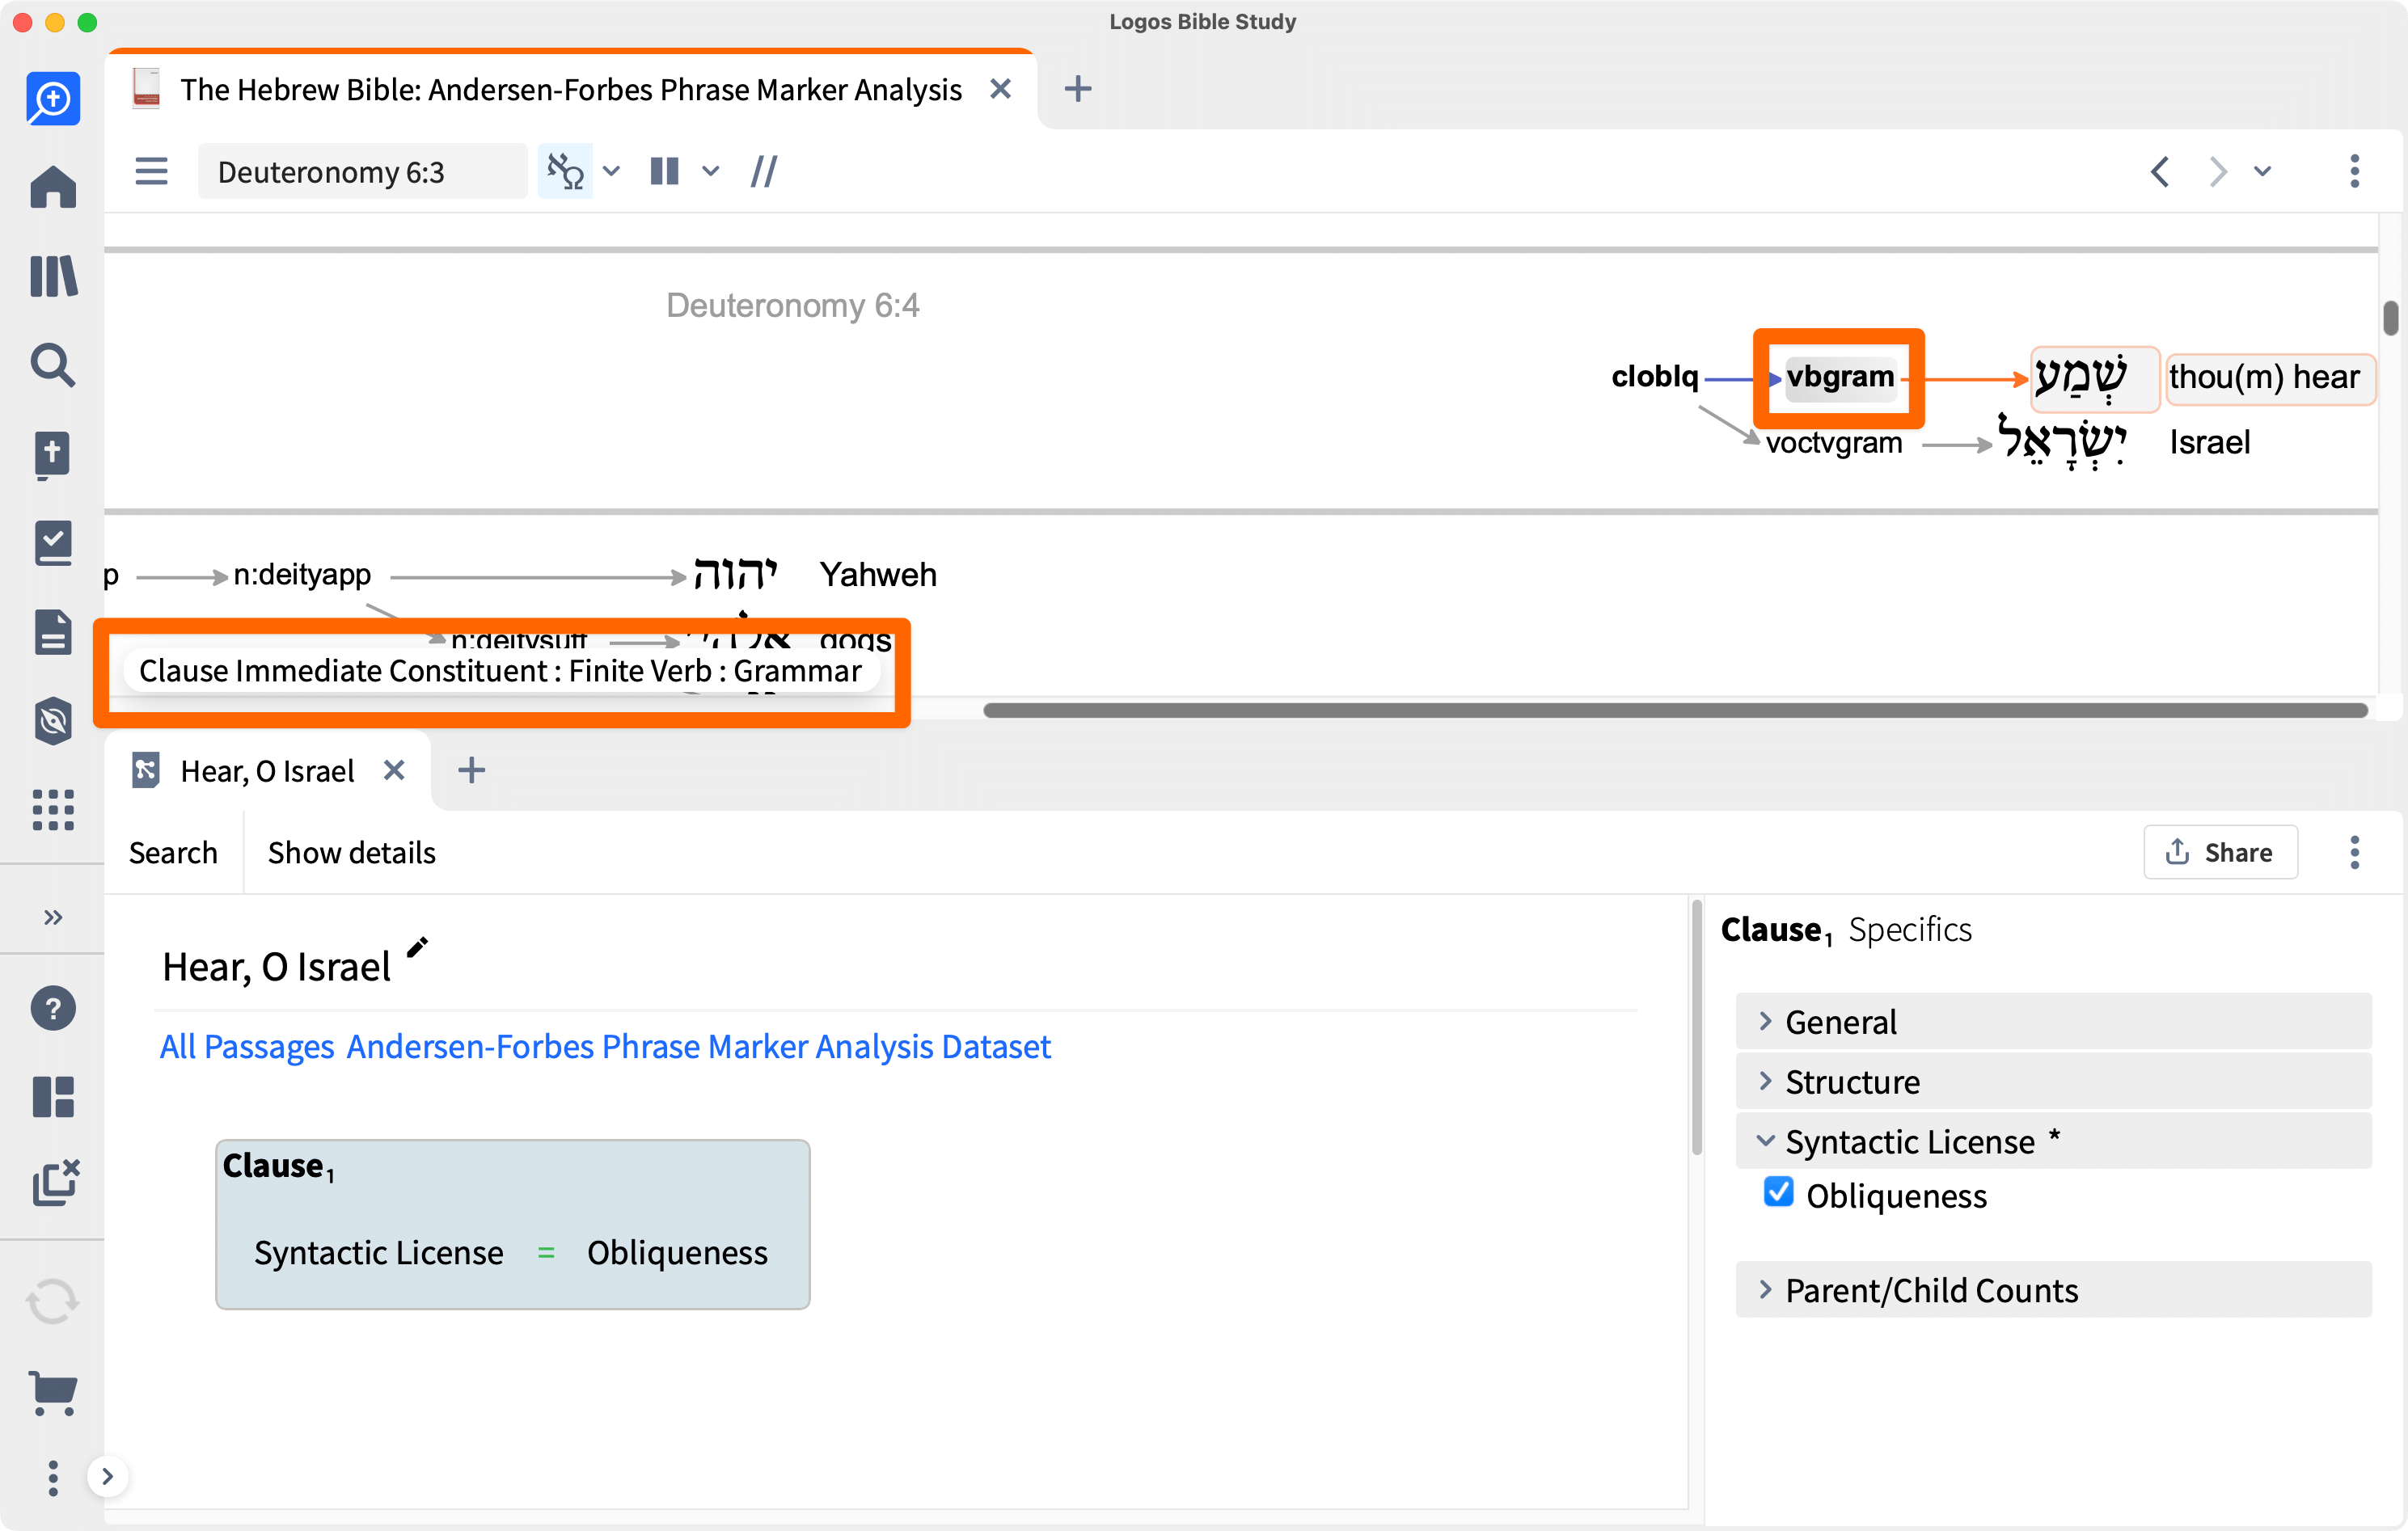The width and height of the screenshot is (2408, 1531).
Task: Open the sidebar's more options menu
Action: click(53, 1477)
